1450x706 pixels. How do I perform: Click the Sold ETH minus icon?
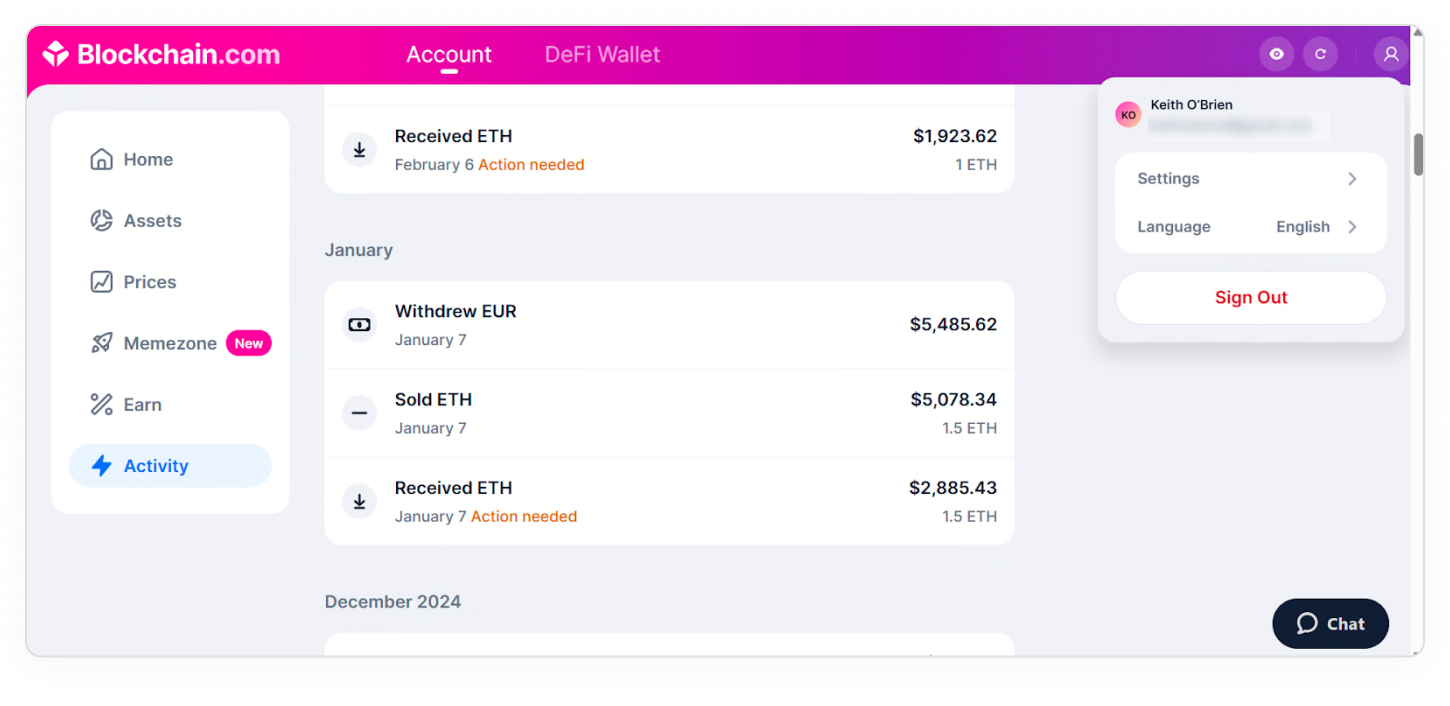click(x=359, y=413)
